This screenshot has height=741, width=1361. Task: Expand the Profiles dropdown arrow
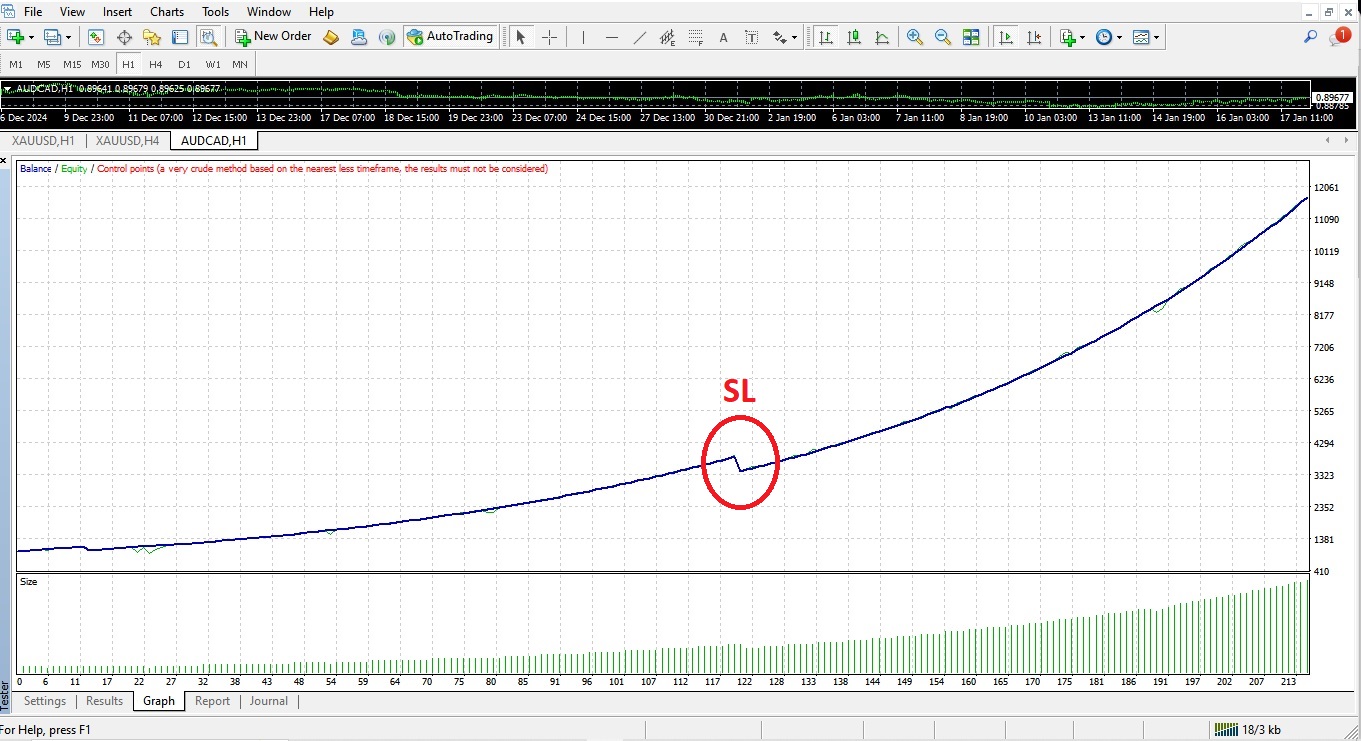pyautogui.click(x=68, y=37)
